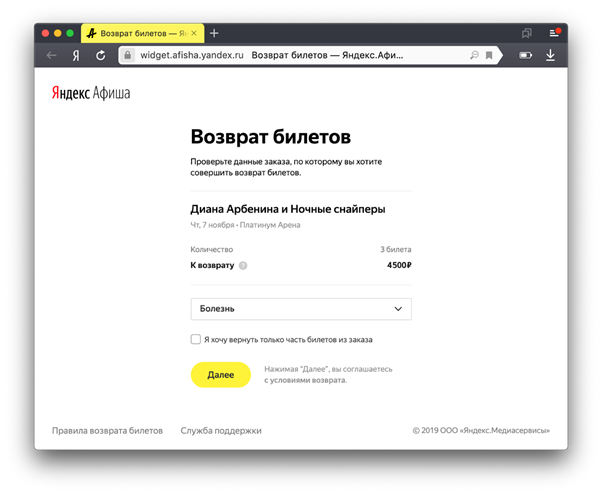Image resolution: width=602 pixels, height=495 pixels.
Task: Open the tab overview icon in the title bar
Action: click(527, 33)
